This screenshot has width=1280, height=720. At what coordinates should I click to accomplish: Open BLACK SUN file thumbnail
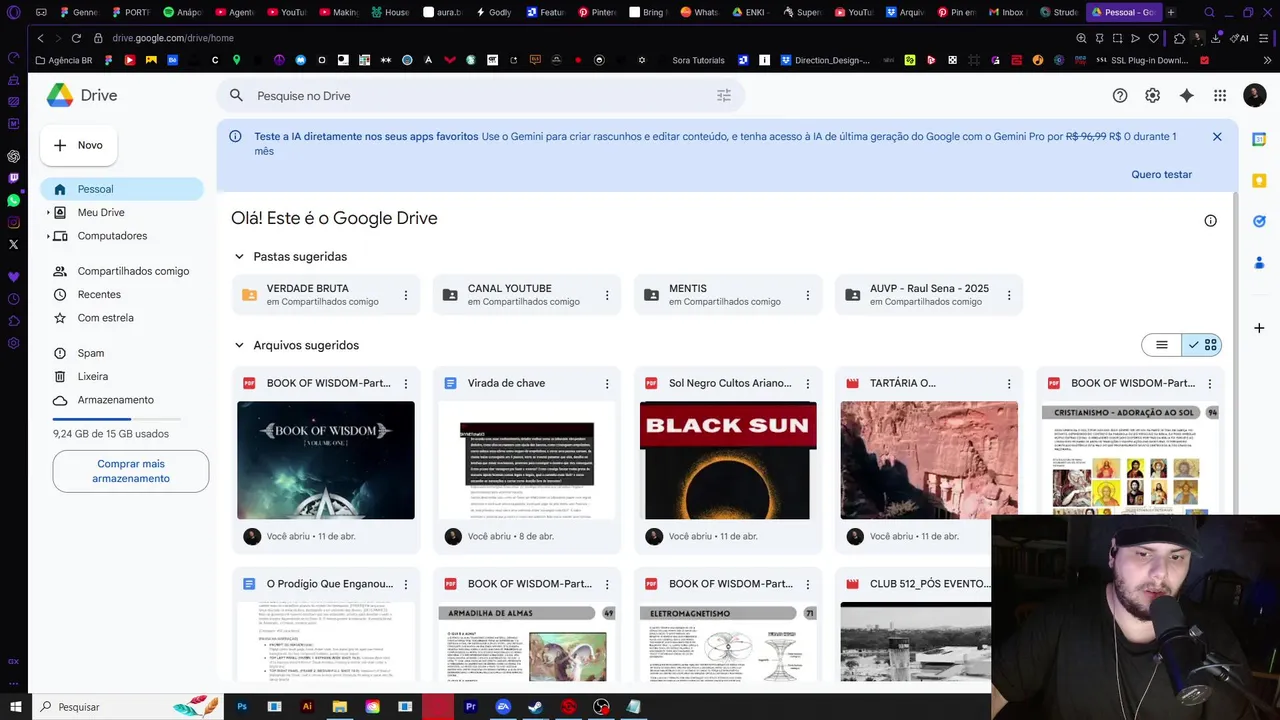pos(728,460)
